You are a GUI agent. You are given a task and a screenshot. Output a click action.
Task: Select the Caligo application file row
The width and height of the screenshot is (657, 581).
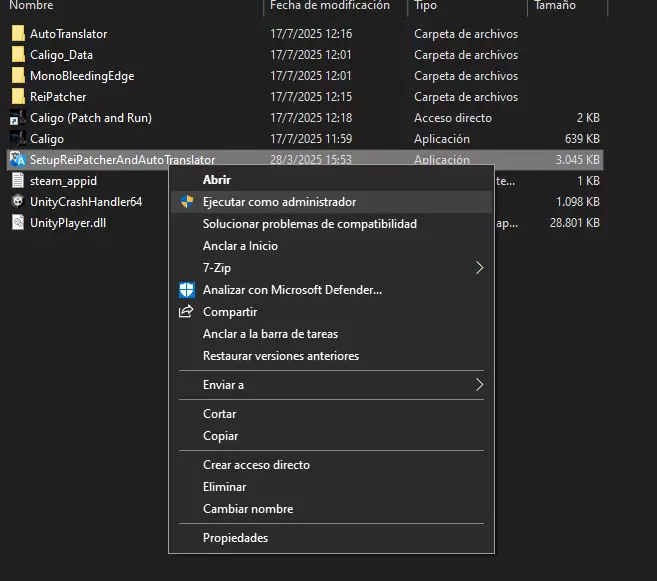pyautogui.click(x=47, y=139)
